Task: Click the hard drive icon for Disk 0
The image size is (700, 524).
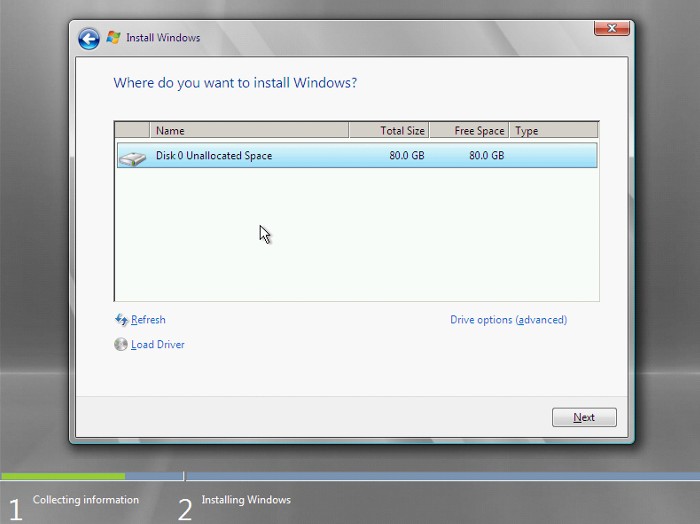Action: click(x=133, y=158)
